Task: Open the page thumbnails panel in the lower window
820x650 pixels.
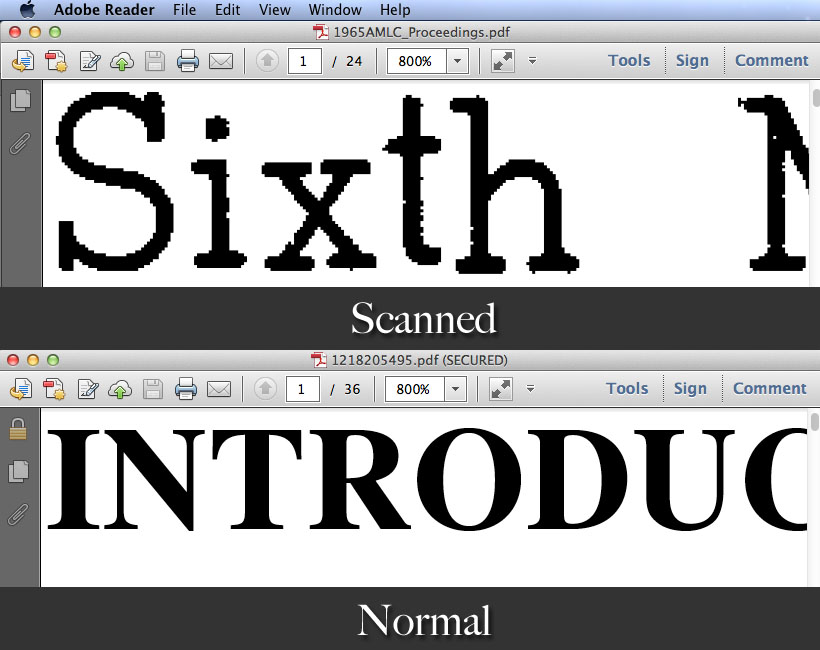Action: [19, 471]
